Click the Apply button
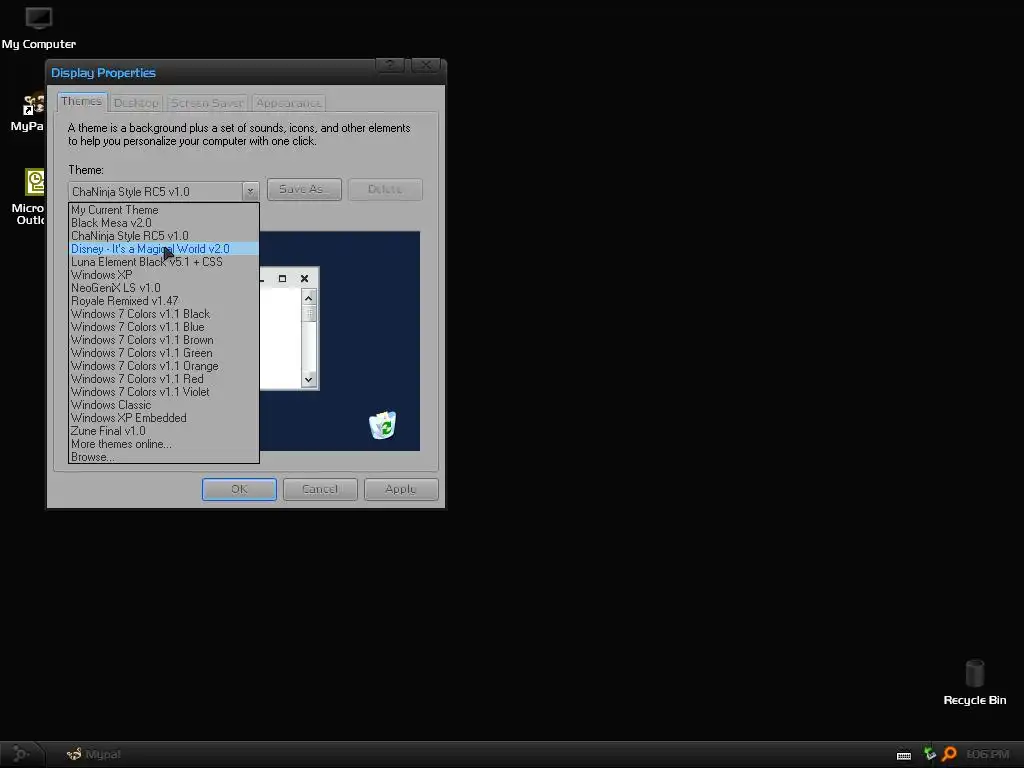1024x768 pixels. 401,489
